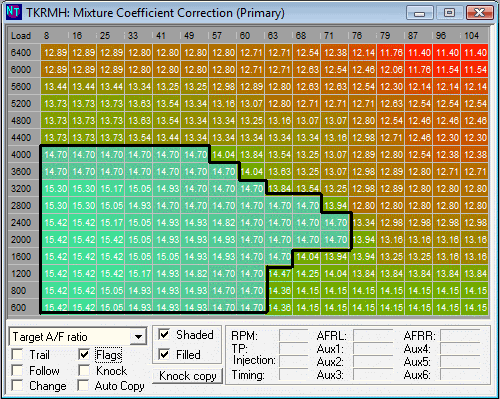Select cell 13.94 in the 2800 row
The height and width of the screenshot is (399, 500).
(335, 206)
